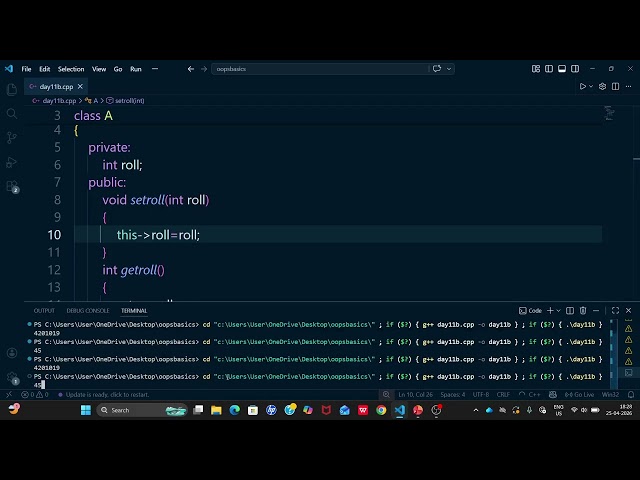Open the Explorer view in the activity bar

12,89
